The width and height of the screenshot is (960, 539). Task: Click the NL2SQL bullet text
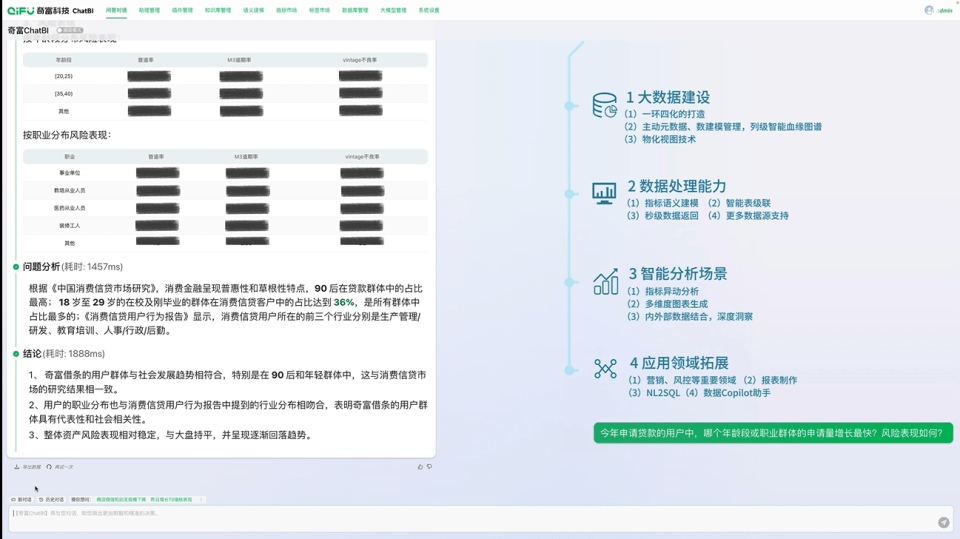663,393
